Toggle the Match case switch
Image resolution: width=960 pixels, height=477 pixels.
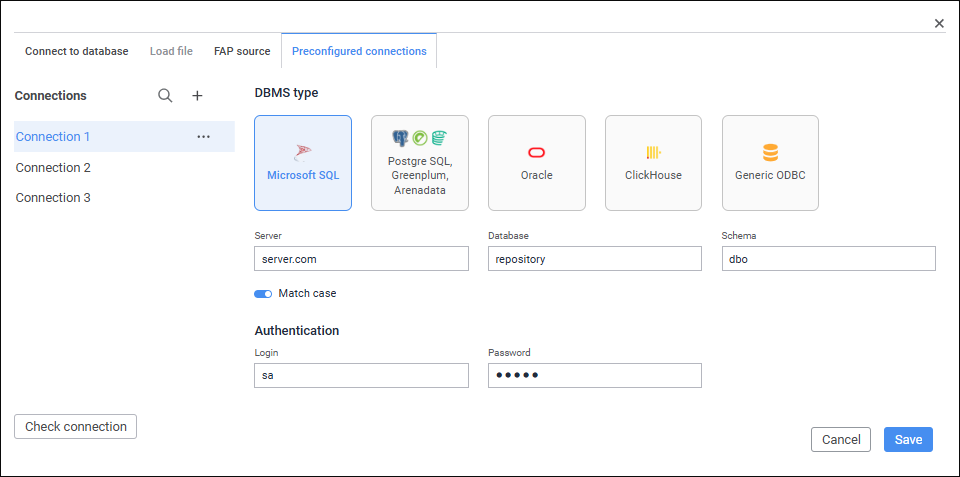(x=263, y=294)
